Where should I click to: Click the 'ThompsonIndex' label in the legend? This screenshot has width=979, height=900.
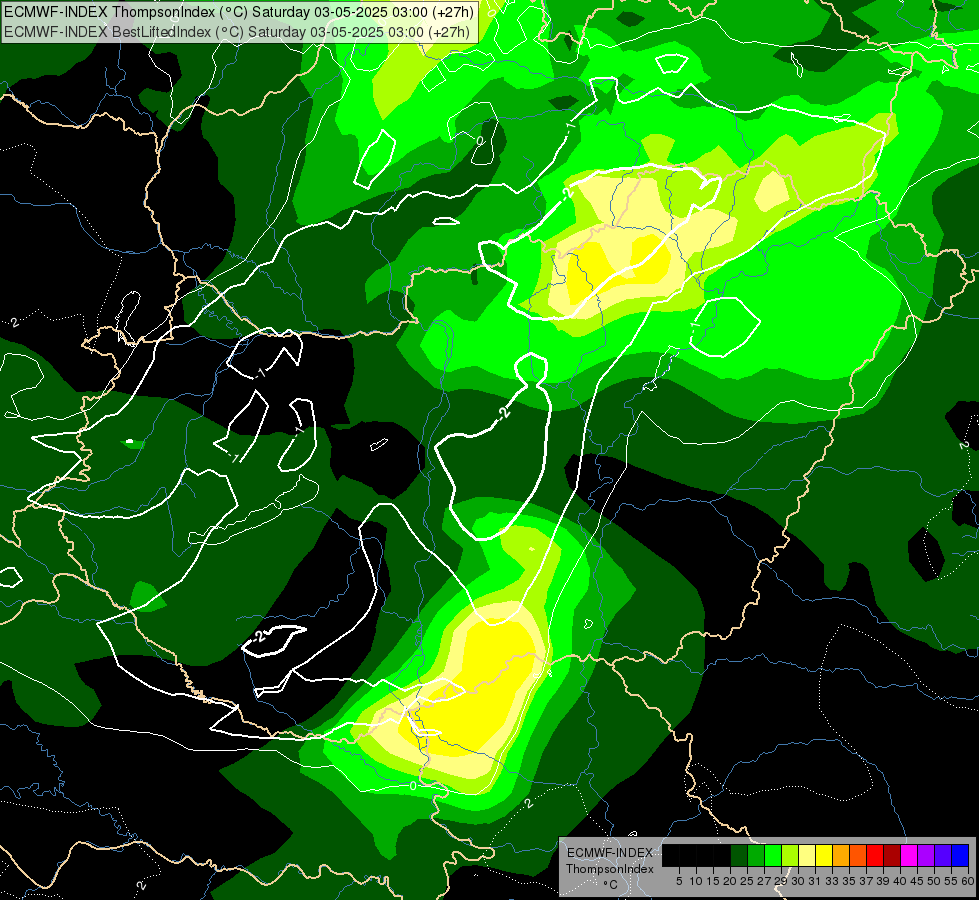point(610,869)
